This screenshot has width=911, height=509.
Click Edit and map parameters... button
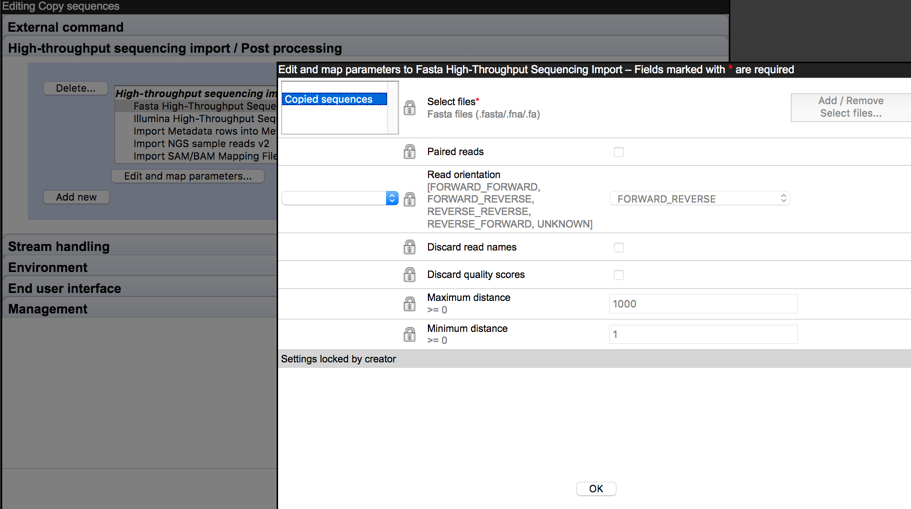(x=188, y=176)
